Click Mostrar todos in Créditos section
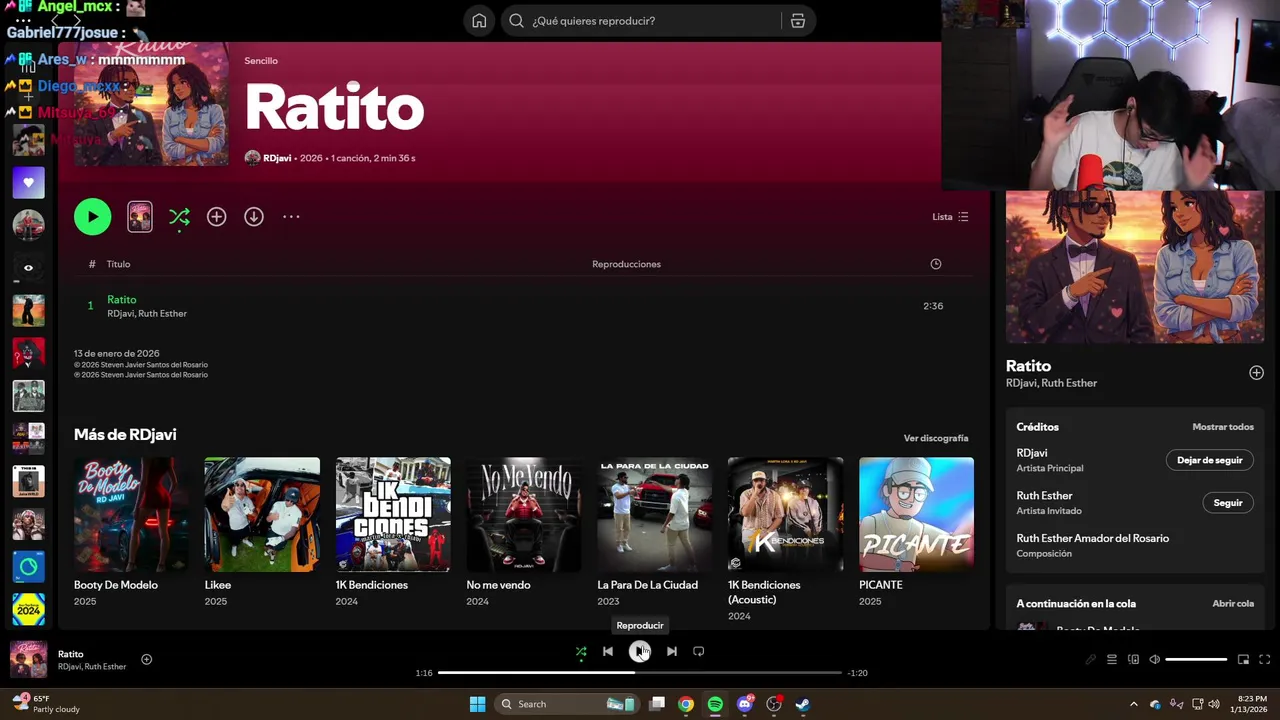 1222,427
